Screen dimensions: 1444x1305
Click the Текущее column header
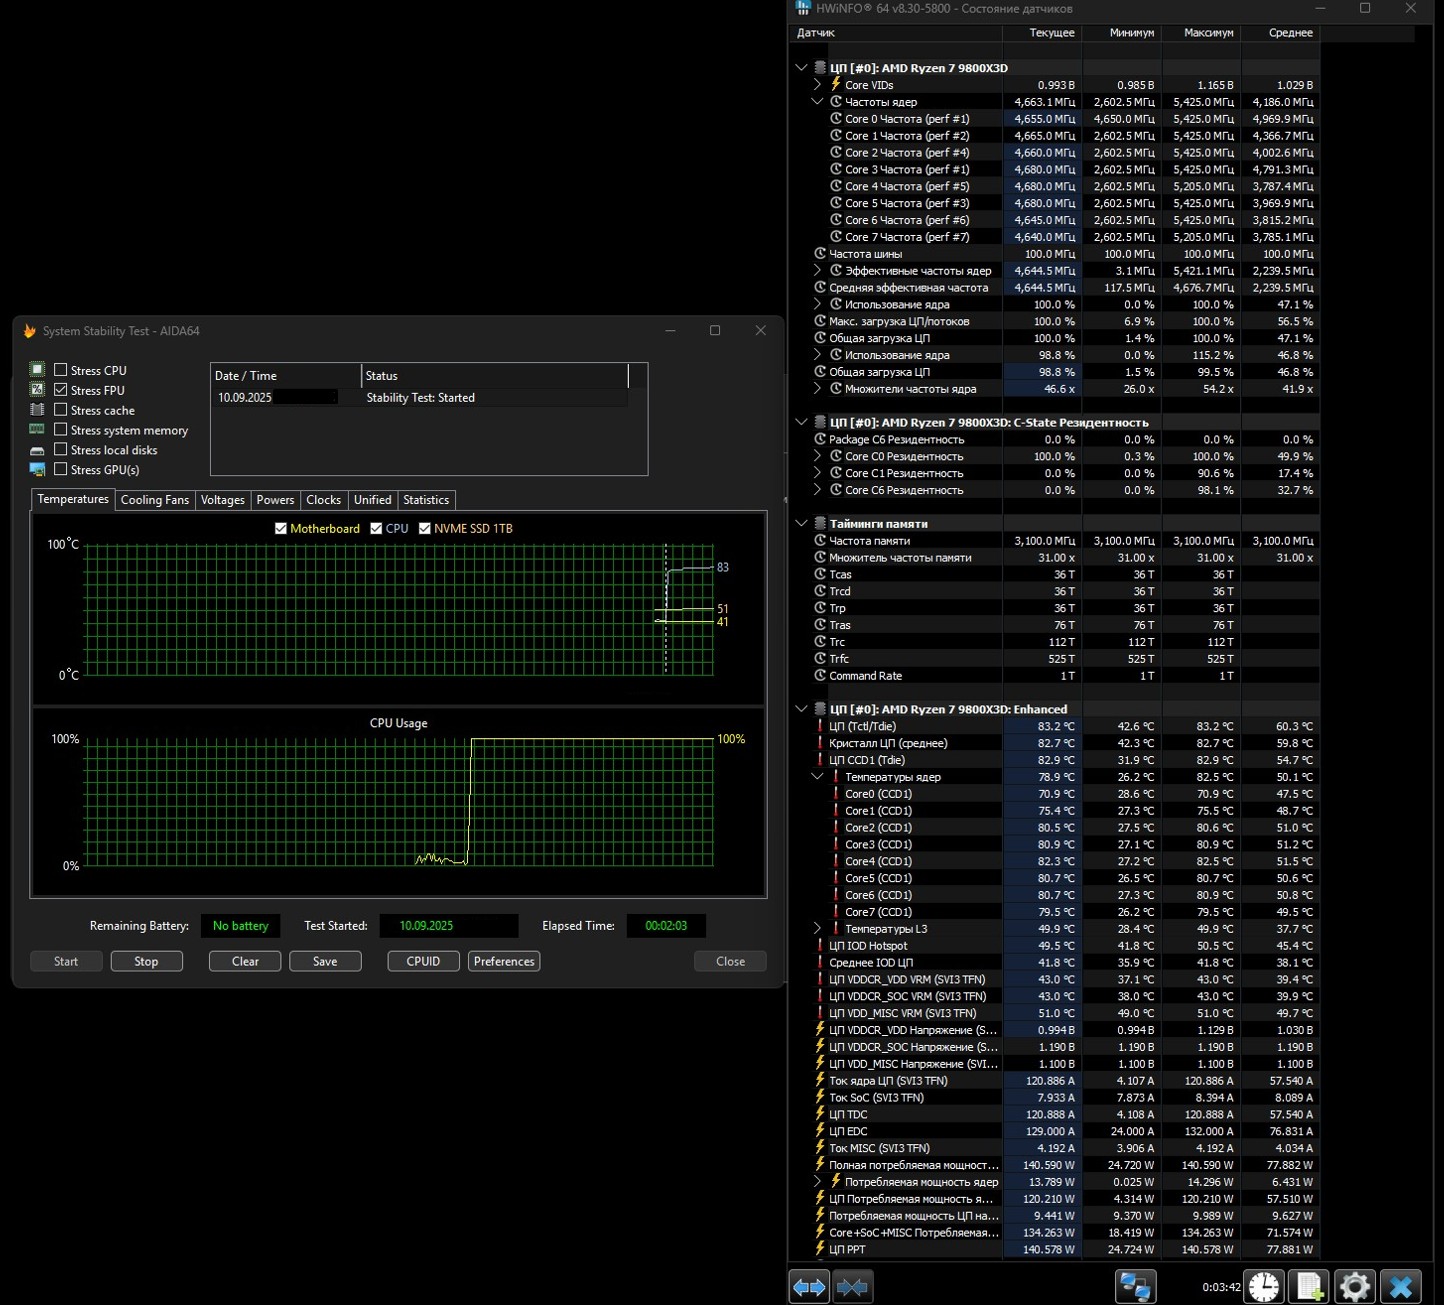click(x=1043, y=33)
